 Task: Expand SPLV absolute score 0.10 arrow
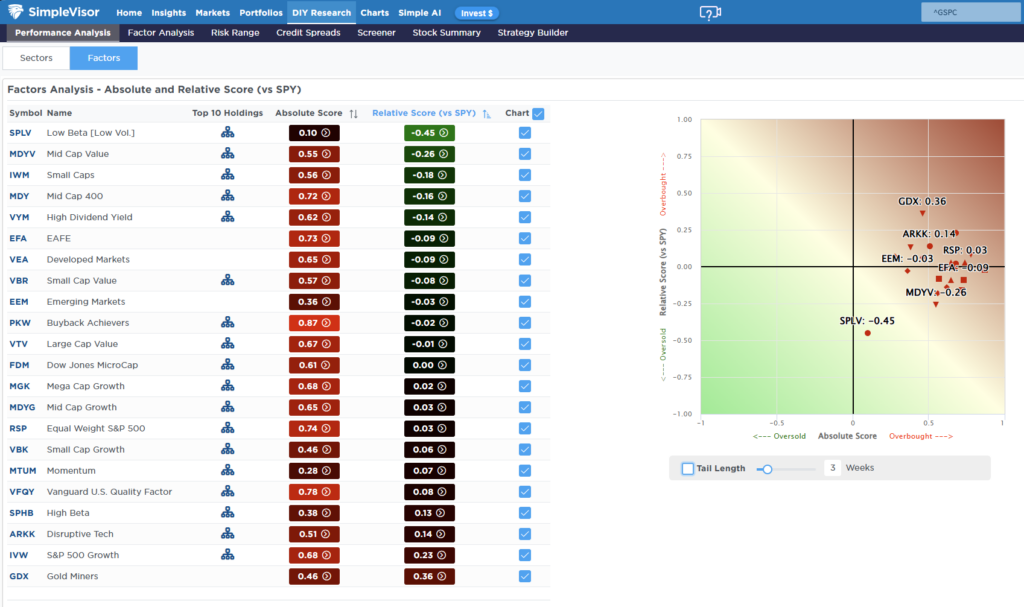point(326,133)
